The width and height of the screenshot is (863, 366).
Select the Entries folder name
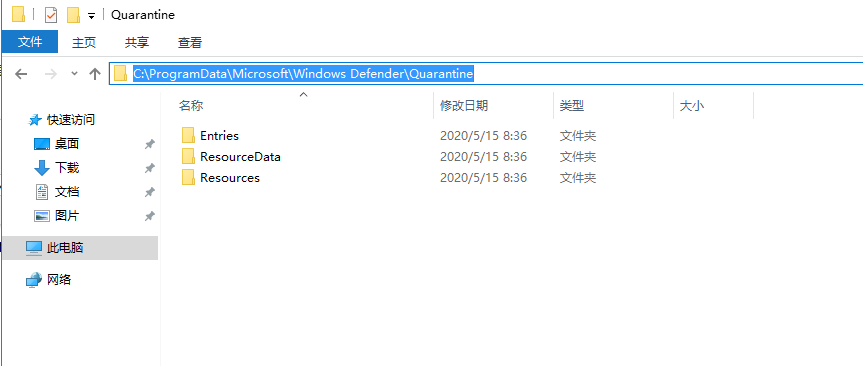[219, 135]
